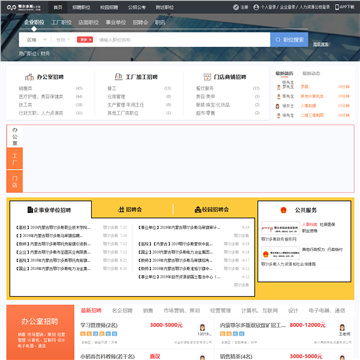The image size is (360, 360).
Task: Select the 工厂职位 search tab
Action: pyautogui.click(x=61, y=22)
